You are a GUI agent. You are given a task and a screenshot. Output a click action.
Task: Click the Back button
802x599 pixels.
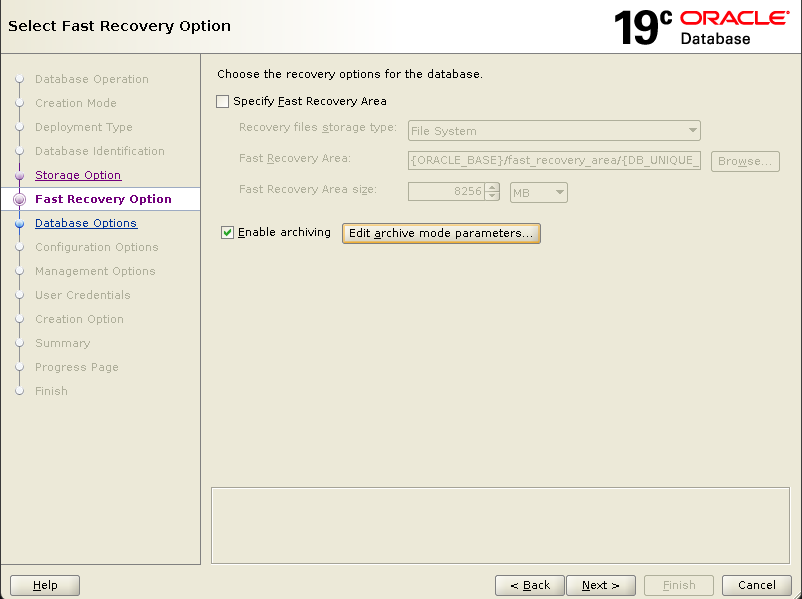[x=530, y=585]
